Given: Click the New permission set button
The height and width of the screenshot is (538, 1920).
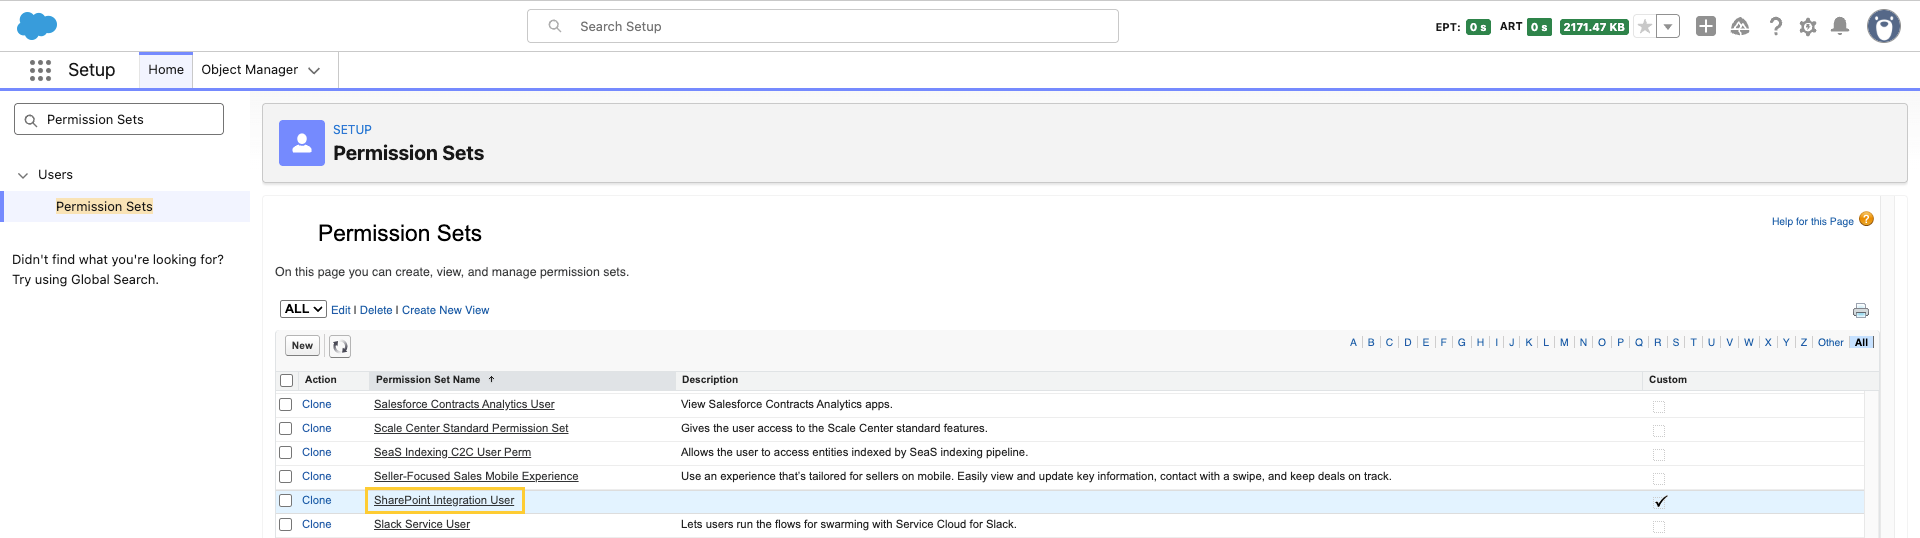Looking at the screenshot, I should 303,346.
